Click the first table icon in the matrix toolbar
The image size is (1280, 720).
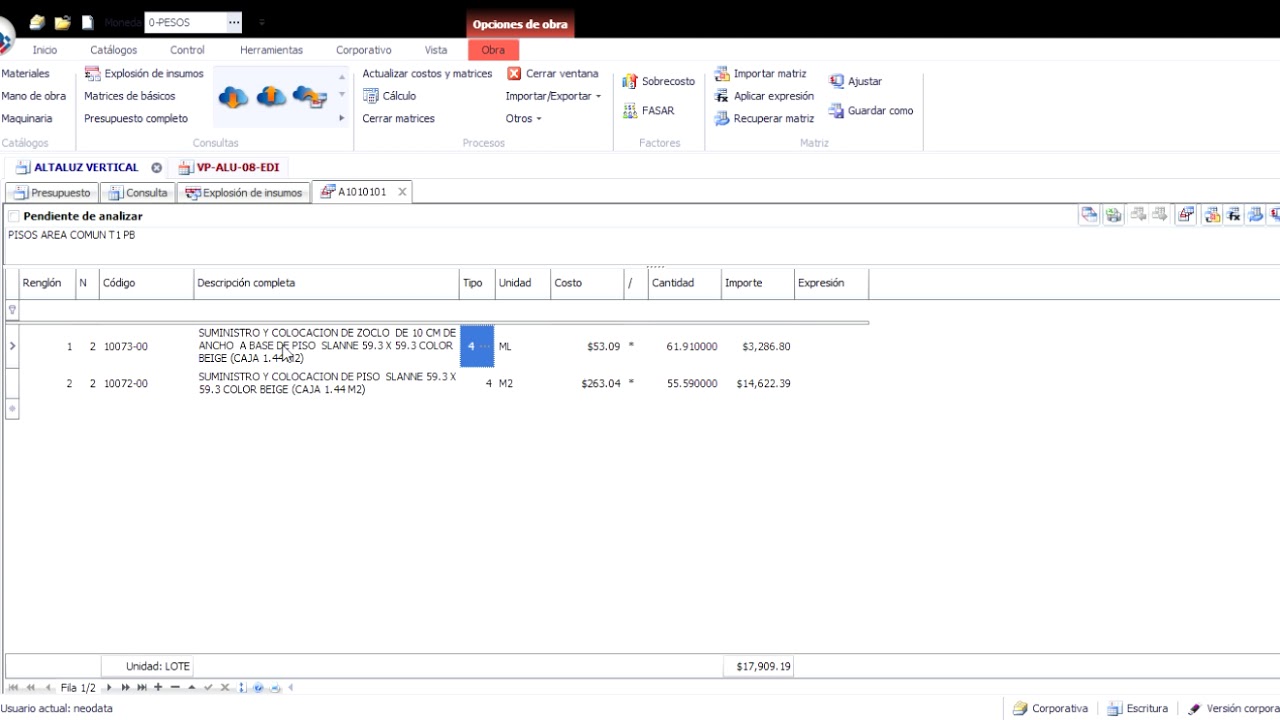tap(1089, 215)
